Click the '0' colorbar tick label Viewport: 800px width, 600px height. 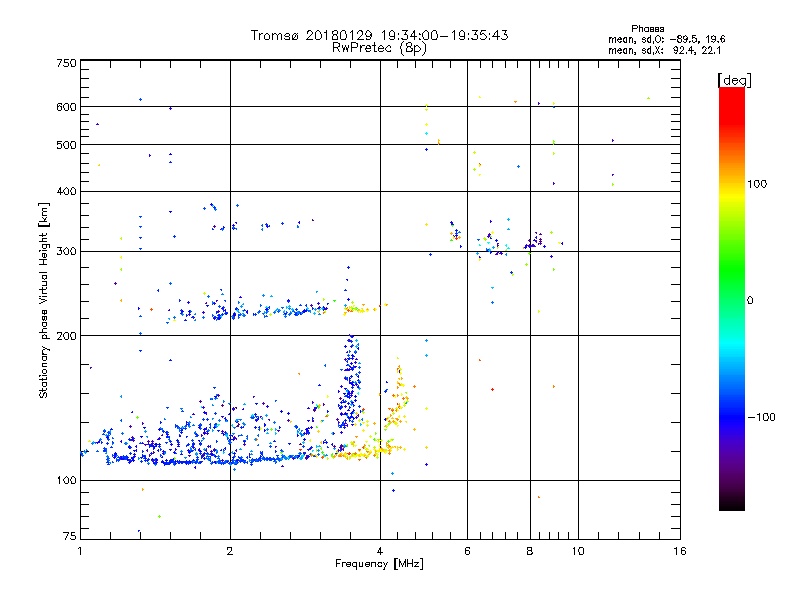[x=750, y=301]
